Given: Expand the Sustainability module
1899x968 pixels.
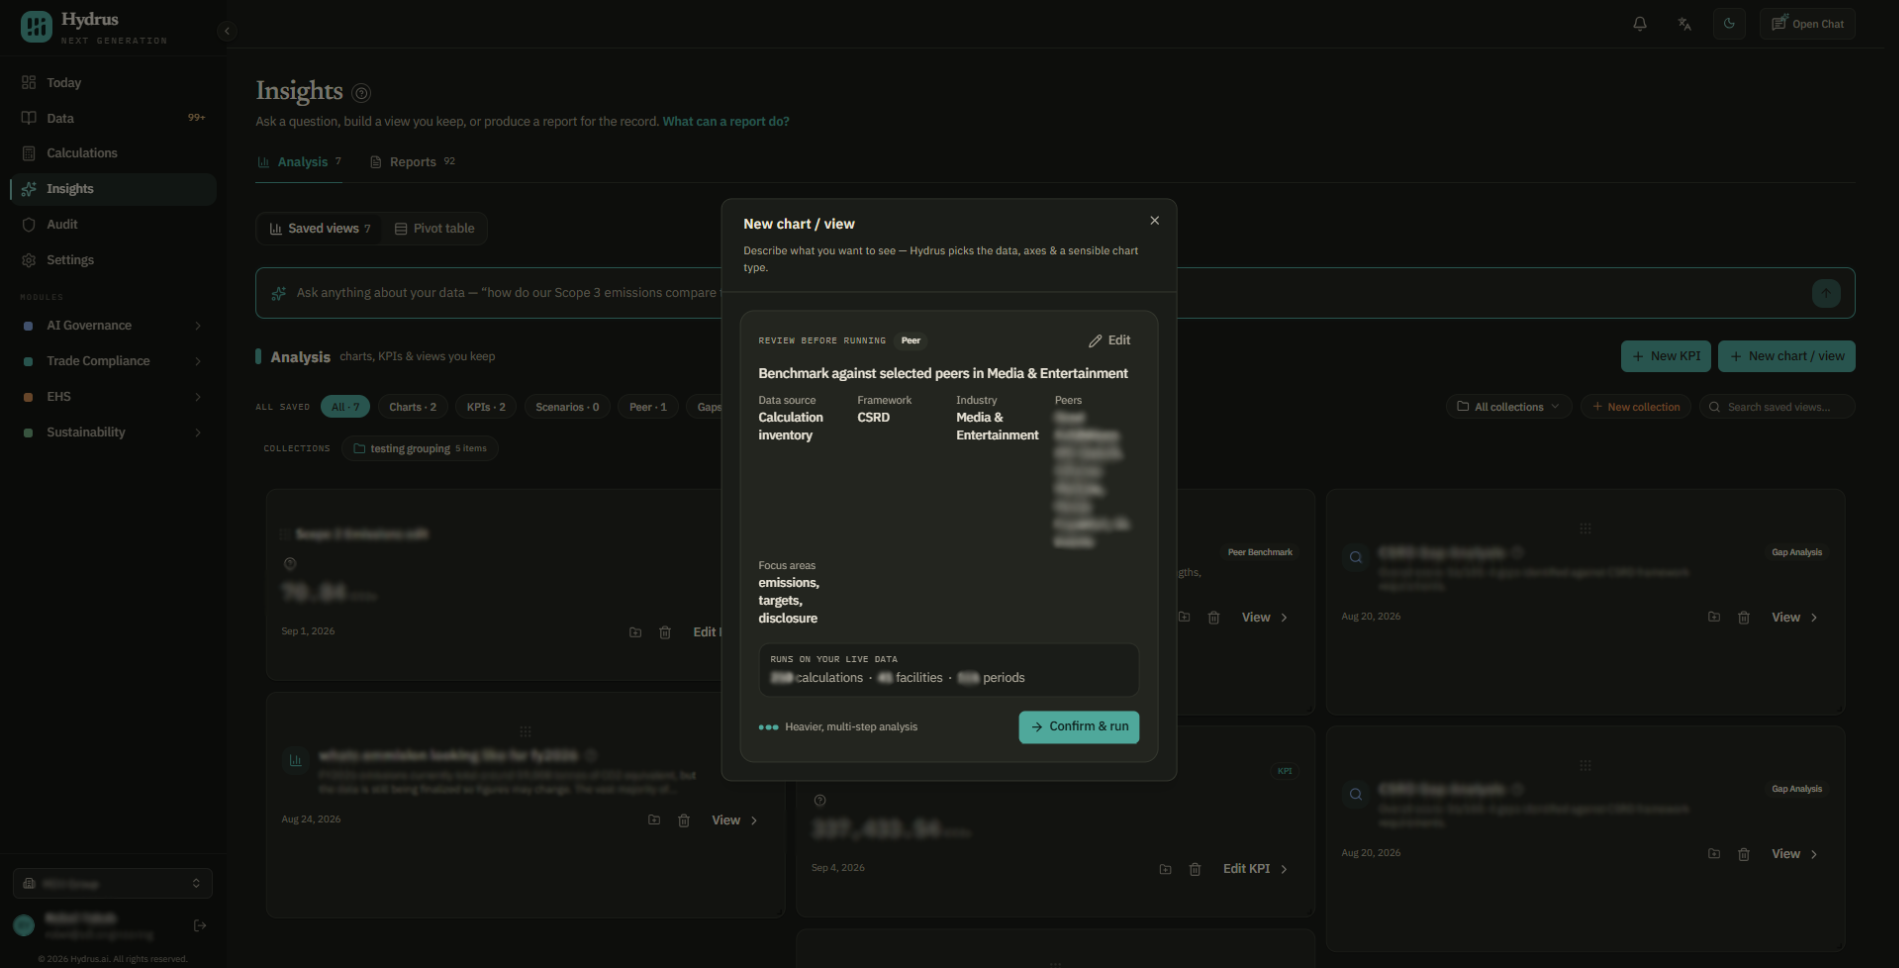Looking at the screenshot, I should point(113,432).
